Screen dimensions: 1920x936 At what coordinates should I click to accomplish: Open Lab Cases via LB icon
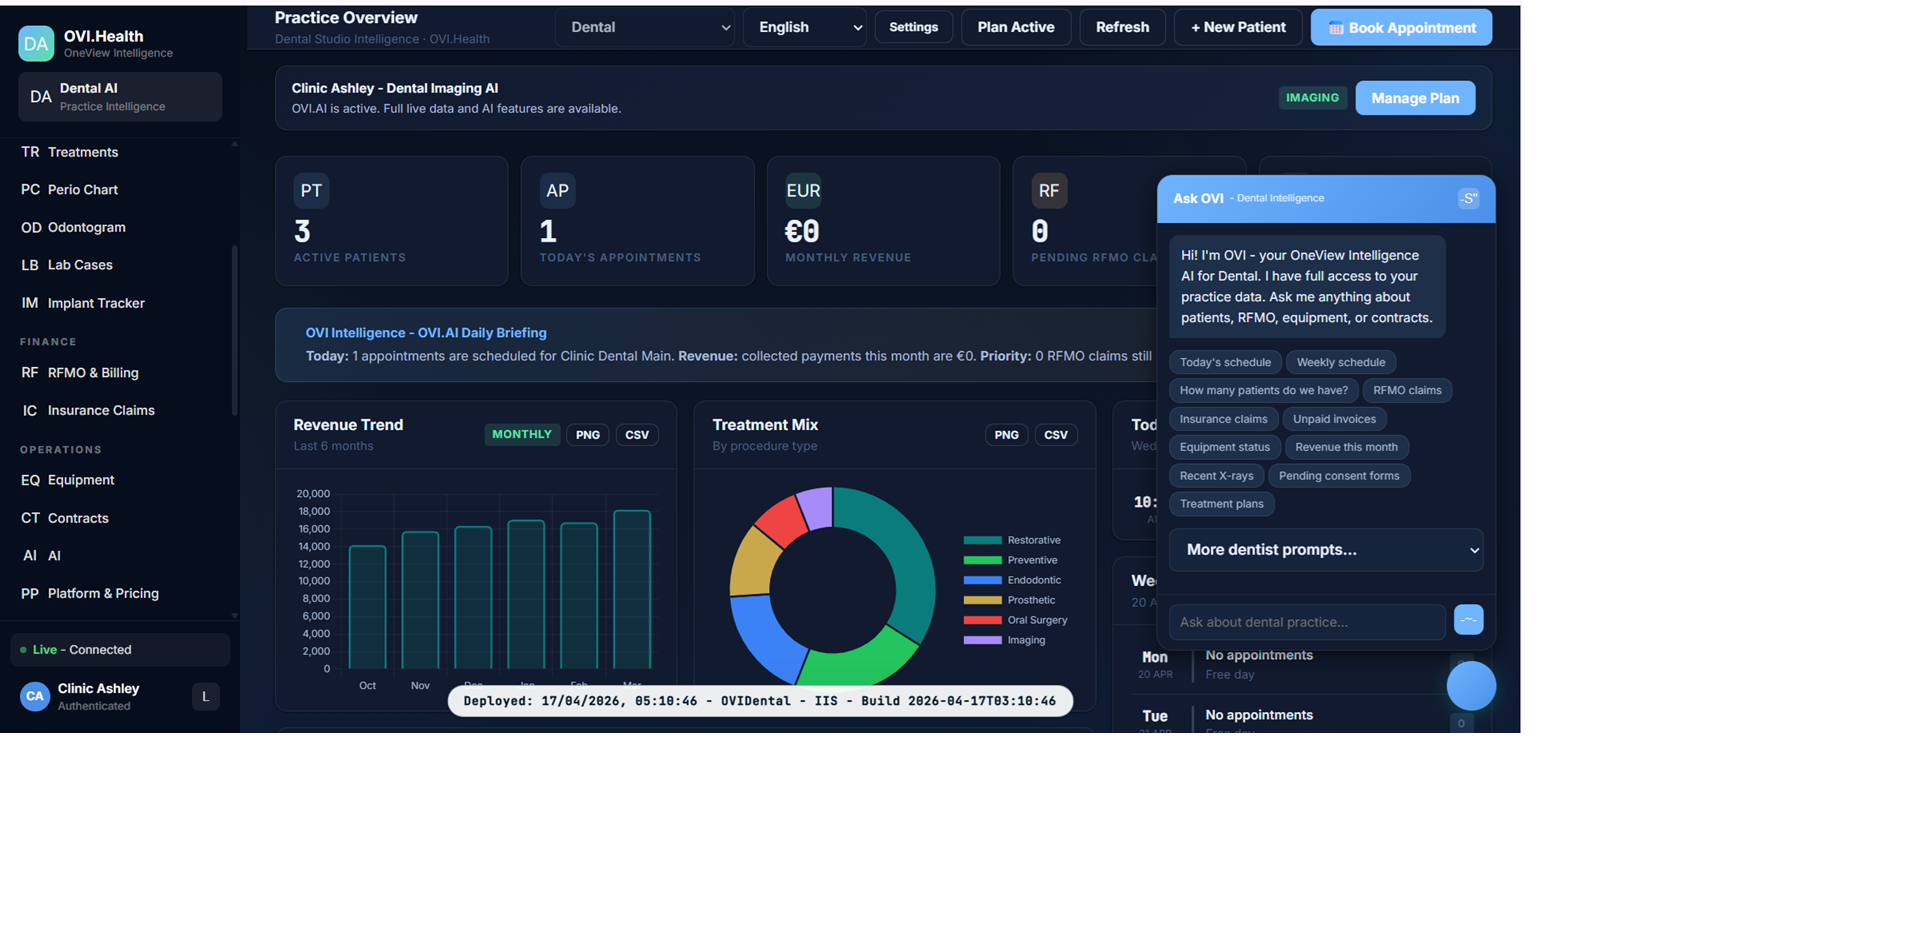30,265
